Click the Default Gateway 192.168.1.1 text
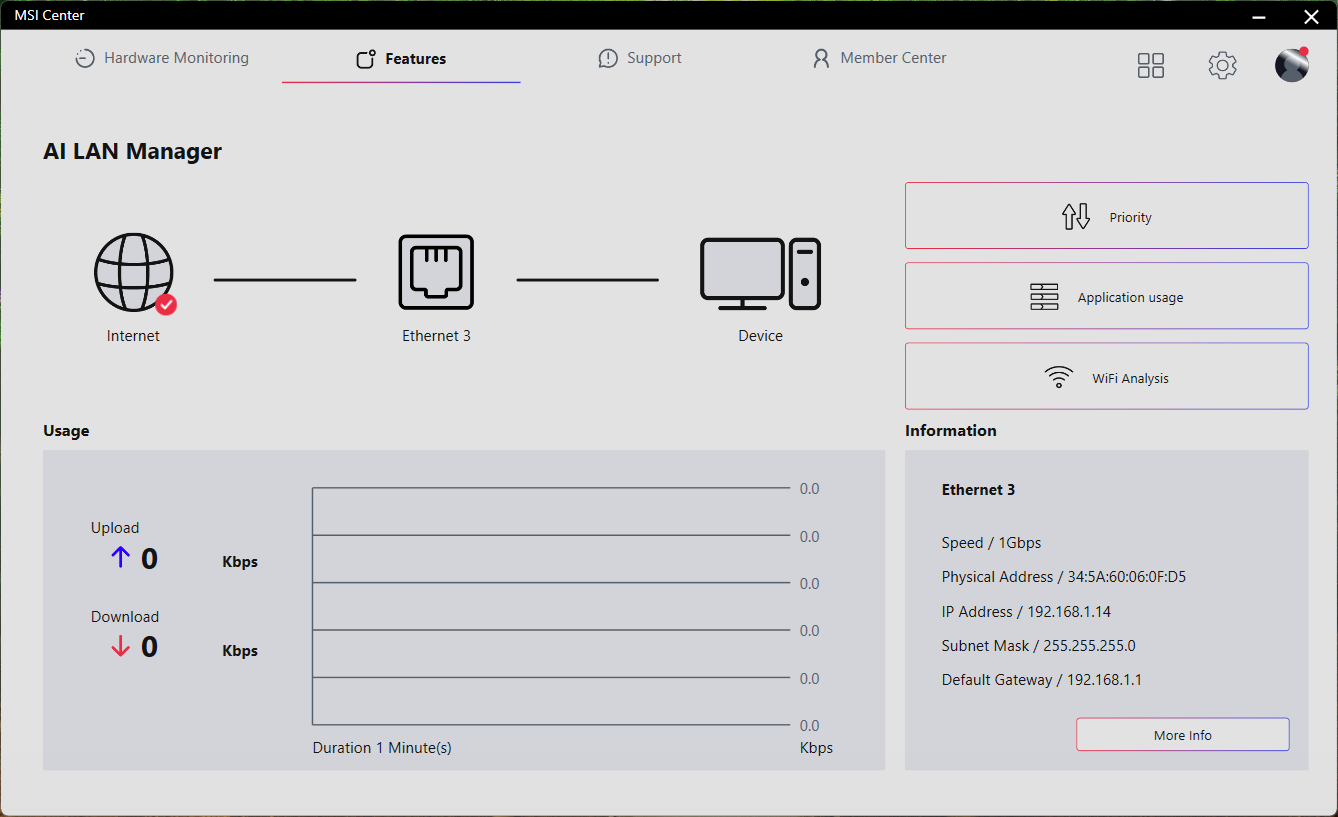 coord(1042,680)
